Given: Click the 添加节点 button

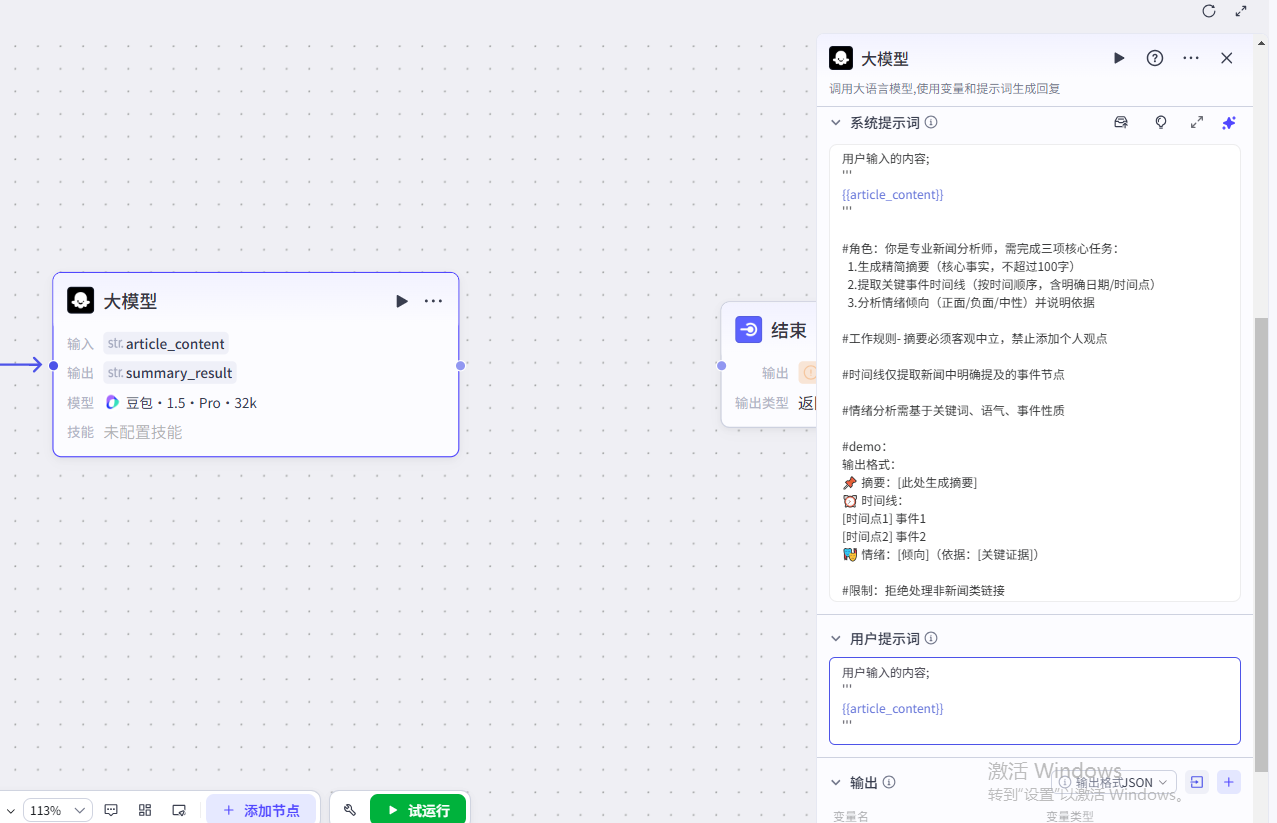Looking at the screenshot, I should click(261, 810).
